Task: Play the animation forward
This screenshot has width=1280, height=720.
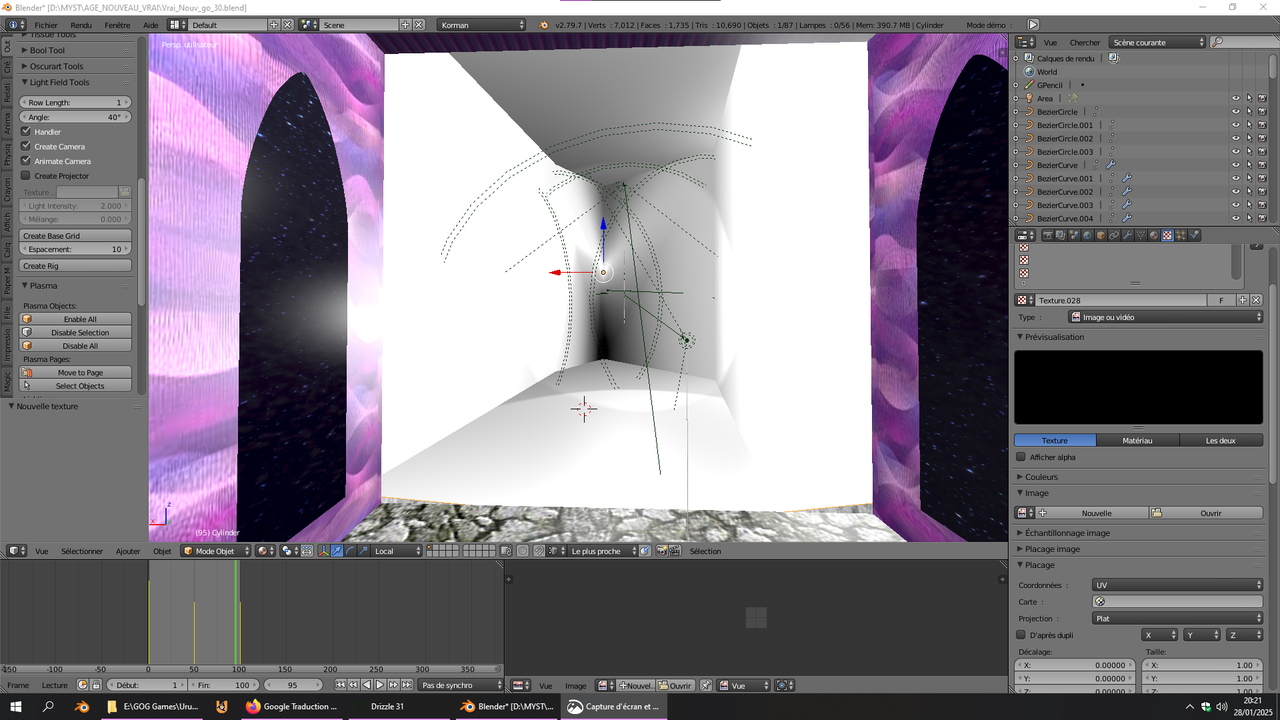Action: 380,685
